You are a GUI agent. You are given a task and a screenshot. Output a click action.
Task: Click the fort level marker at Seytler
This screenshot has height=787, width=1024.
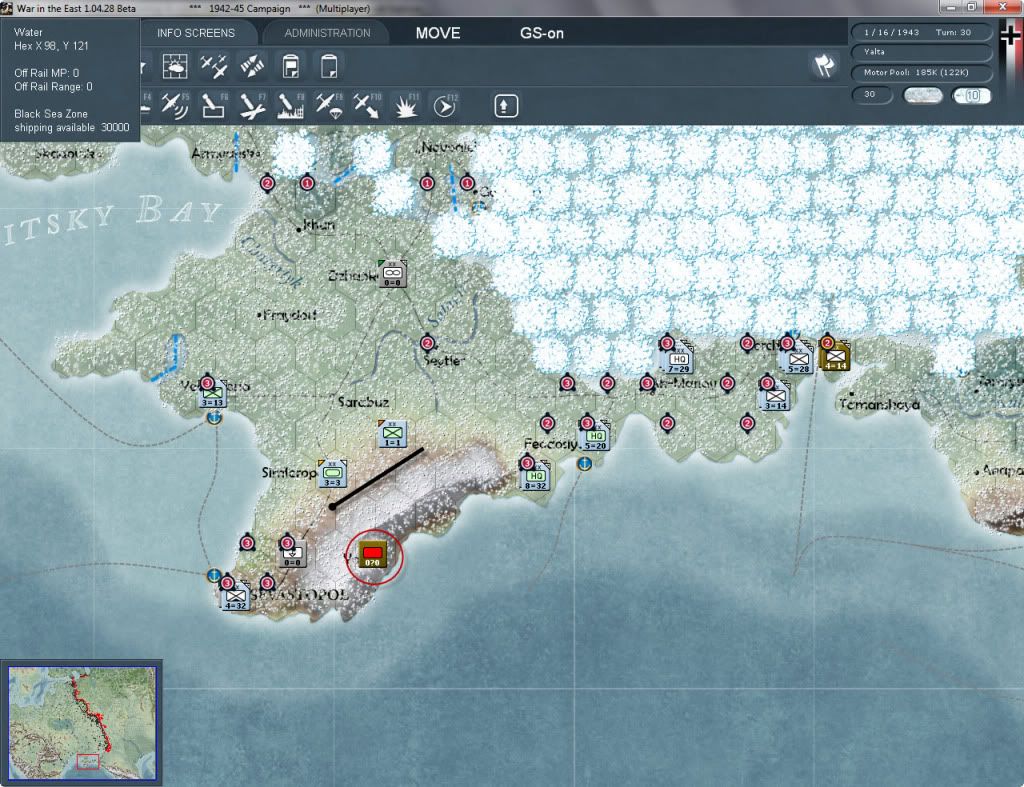(427, 343)
